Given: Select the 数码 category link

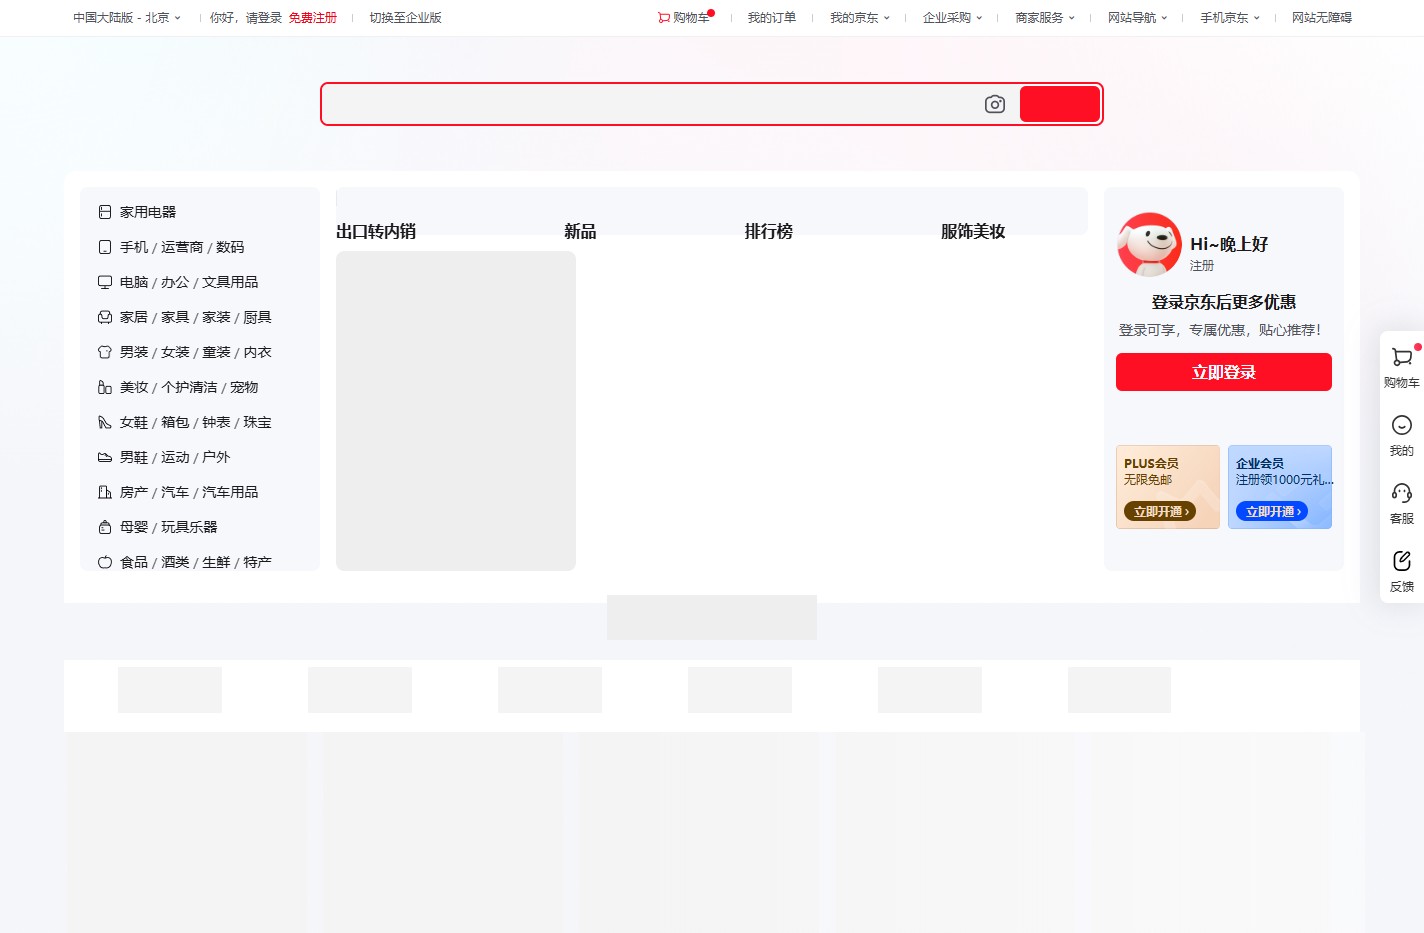Looking at the screenshot, I should pos(230,247).
